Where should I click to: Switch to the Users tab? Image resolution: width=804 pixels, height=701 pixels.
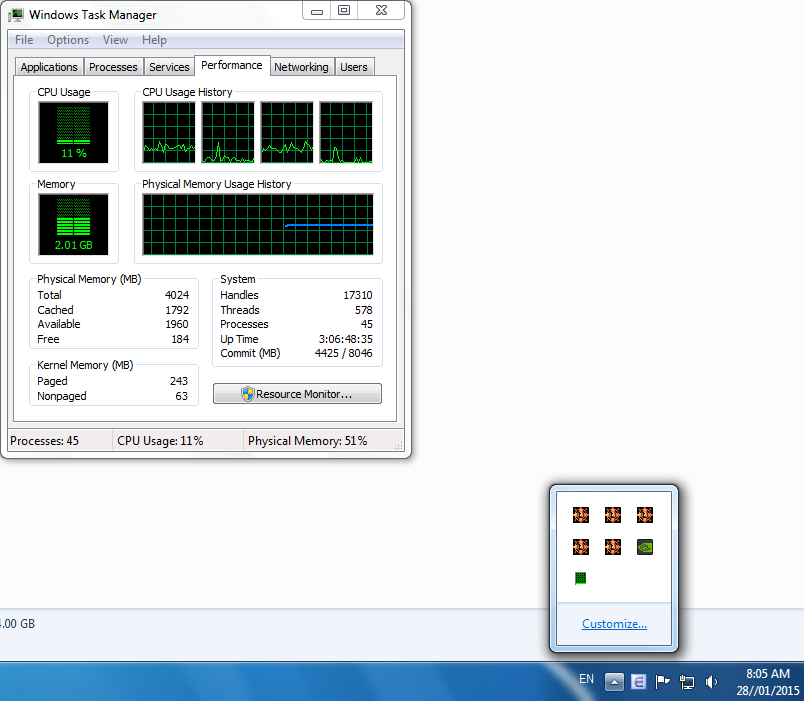(354, 67)
